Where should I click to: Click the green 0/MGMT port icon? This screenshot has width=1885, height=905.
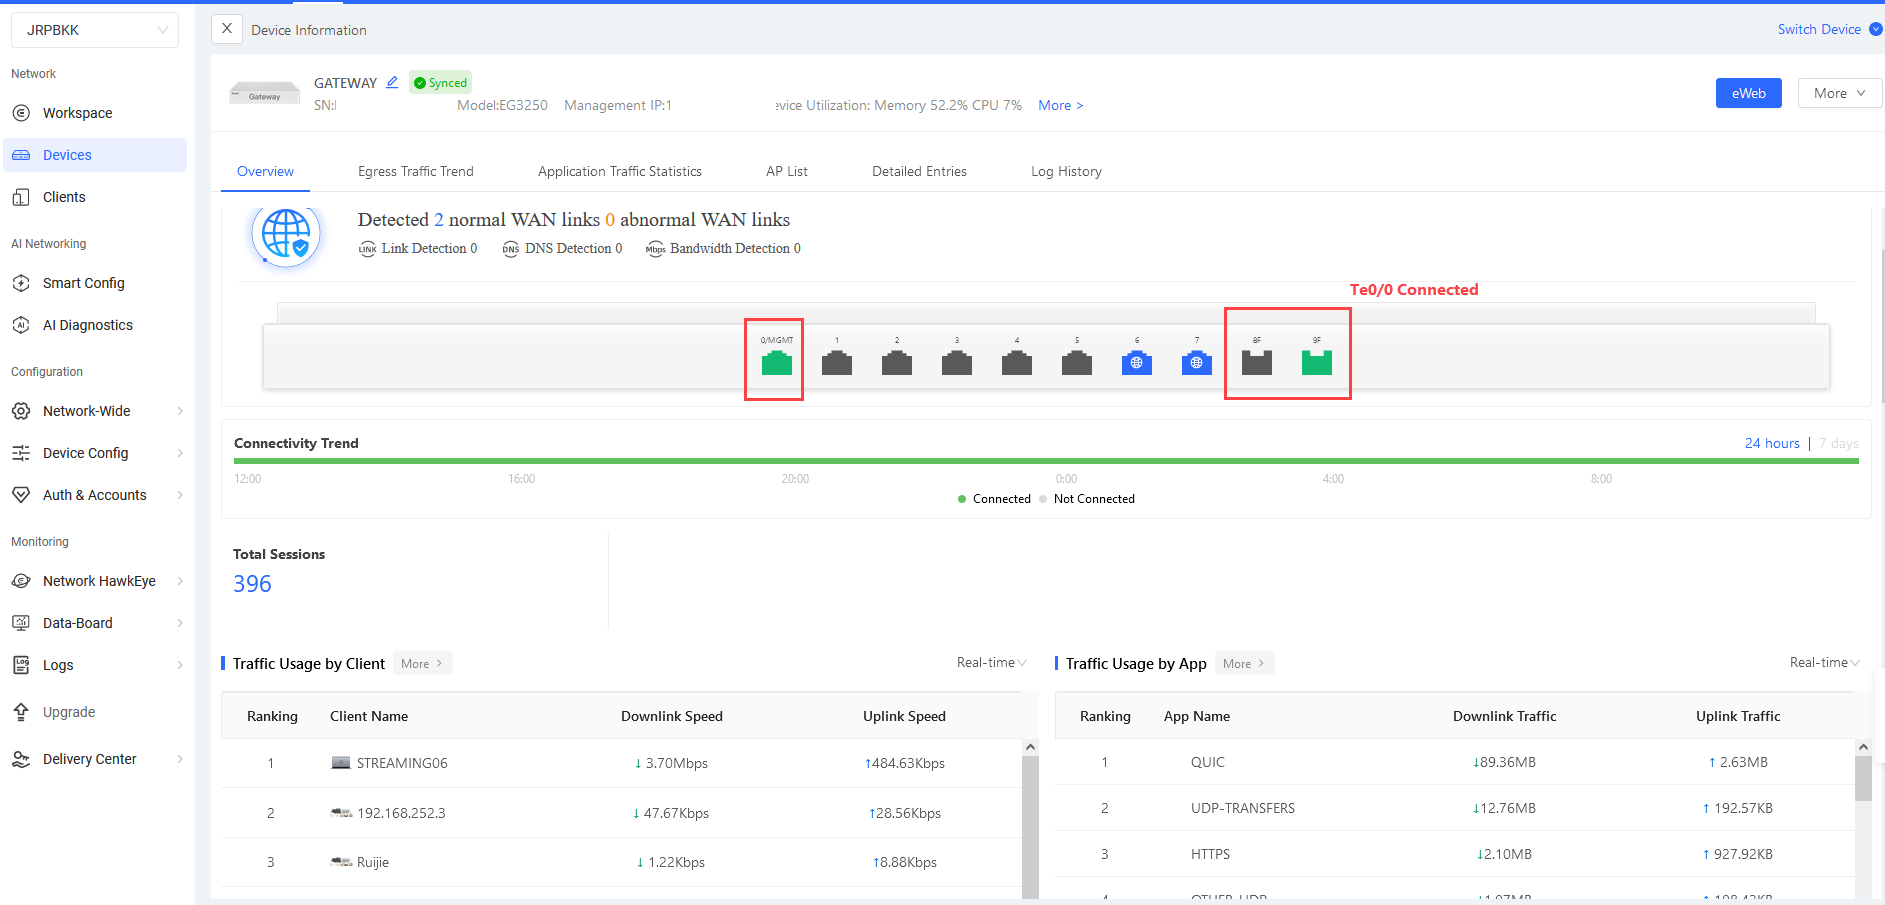click(776, 363)
